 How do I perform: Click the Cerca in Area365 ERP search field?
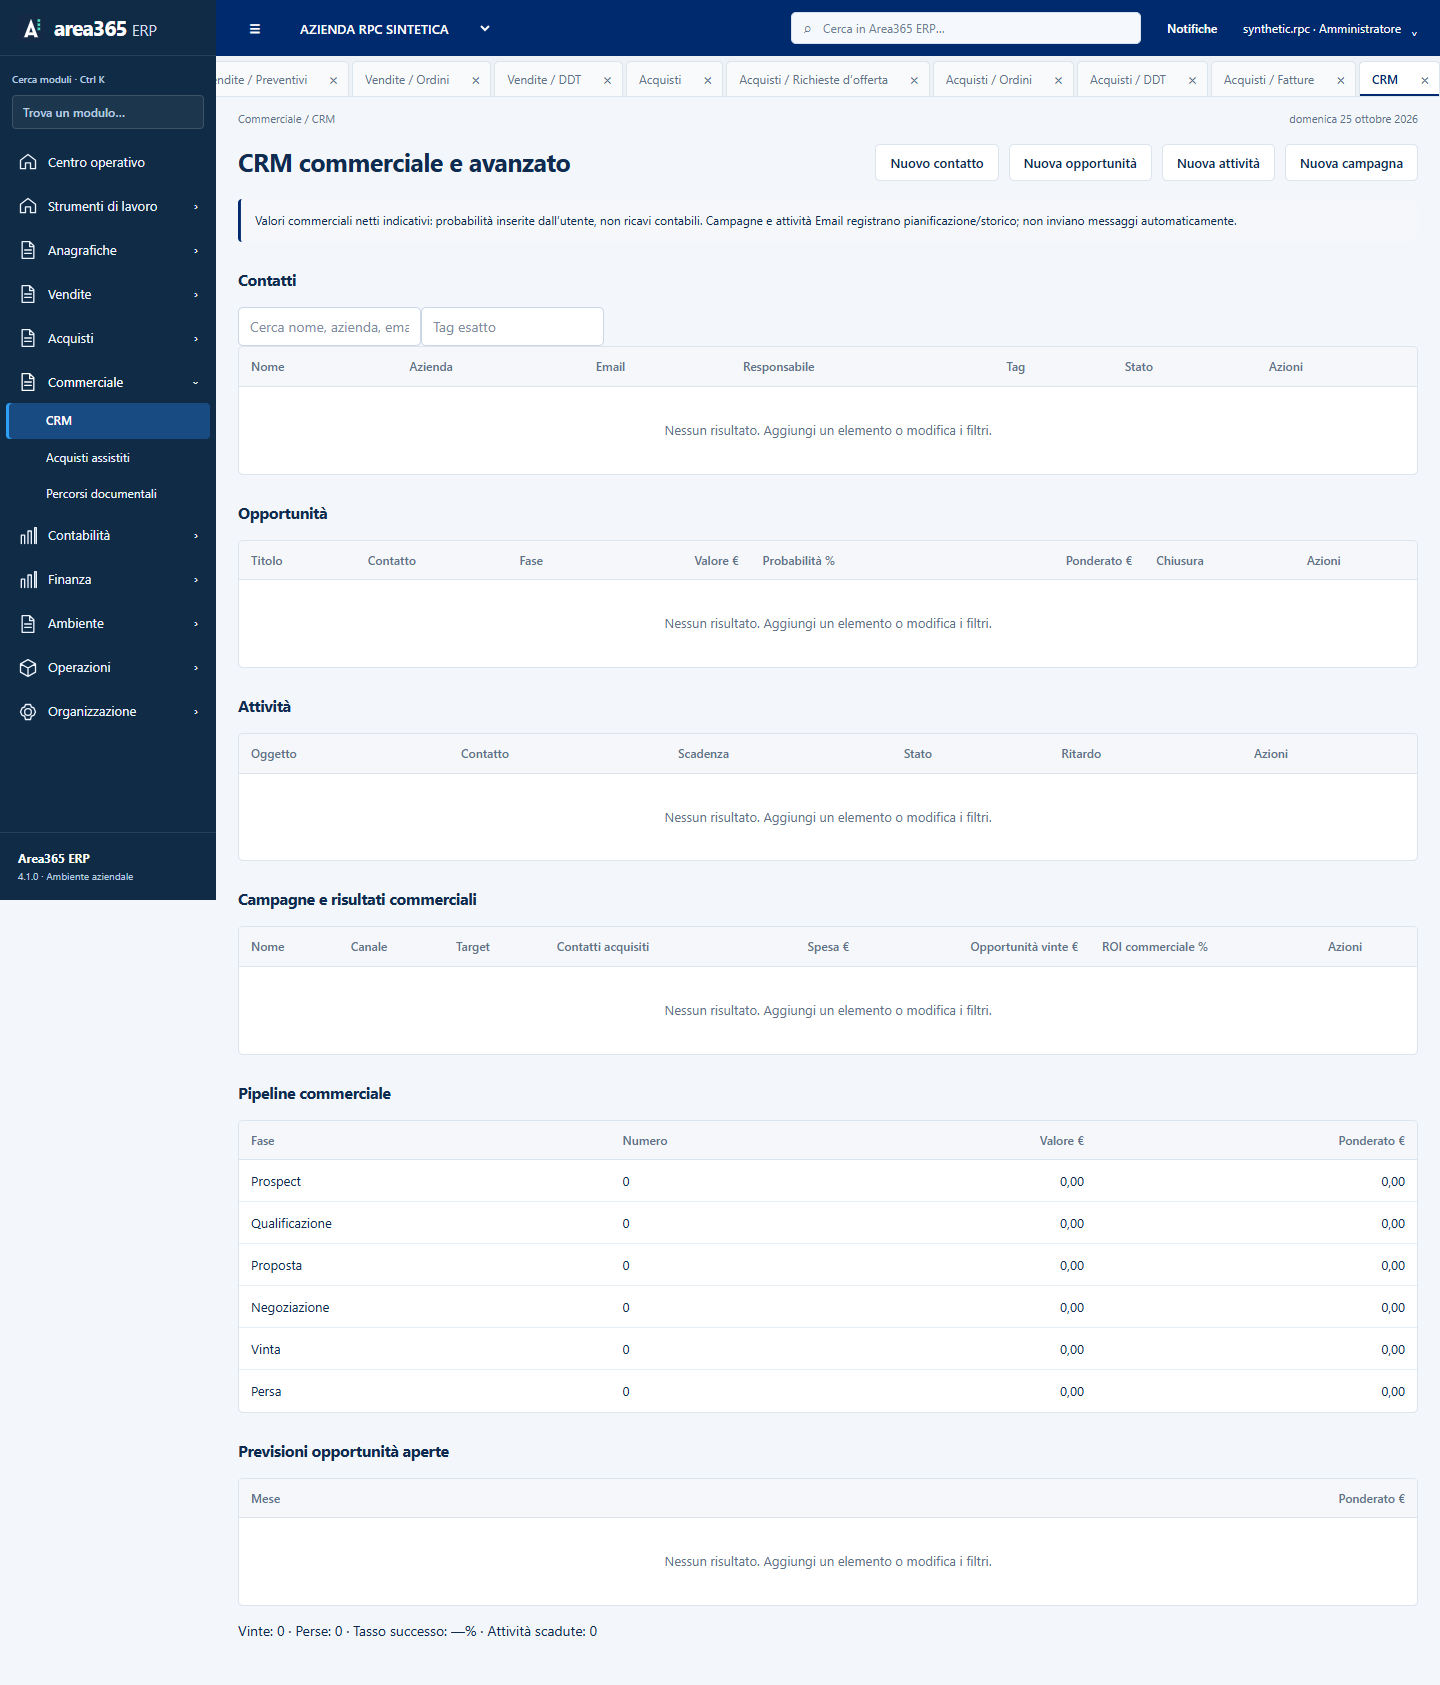[x=966, y=28]
